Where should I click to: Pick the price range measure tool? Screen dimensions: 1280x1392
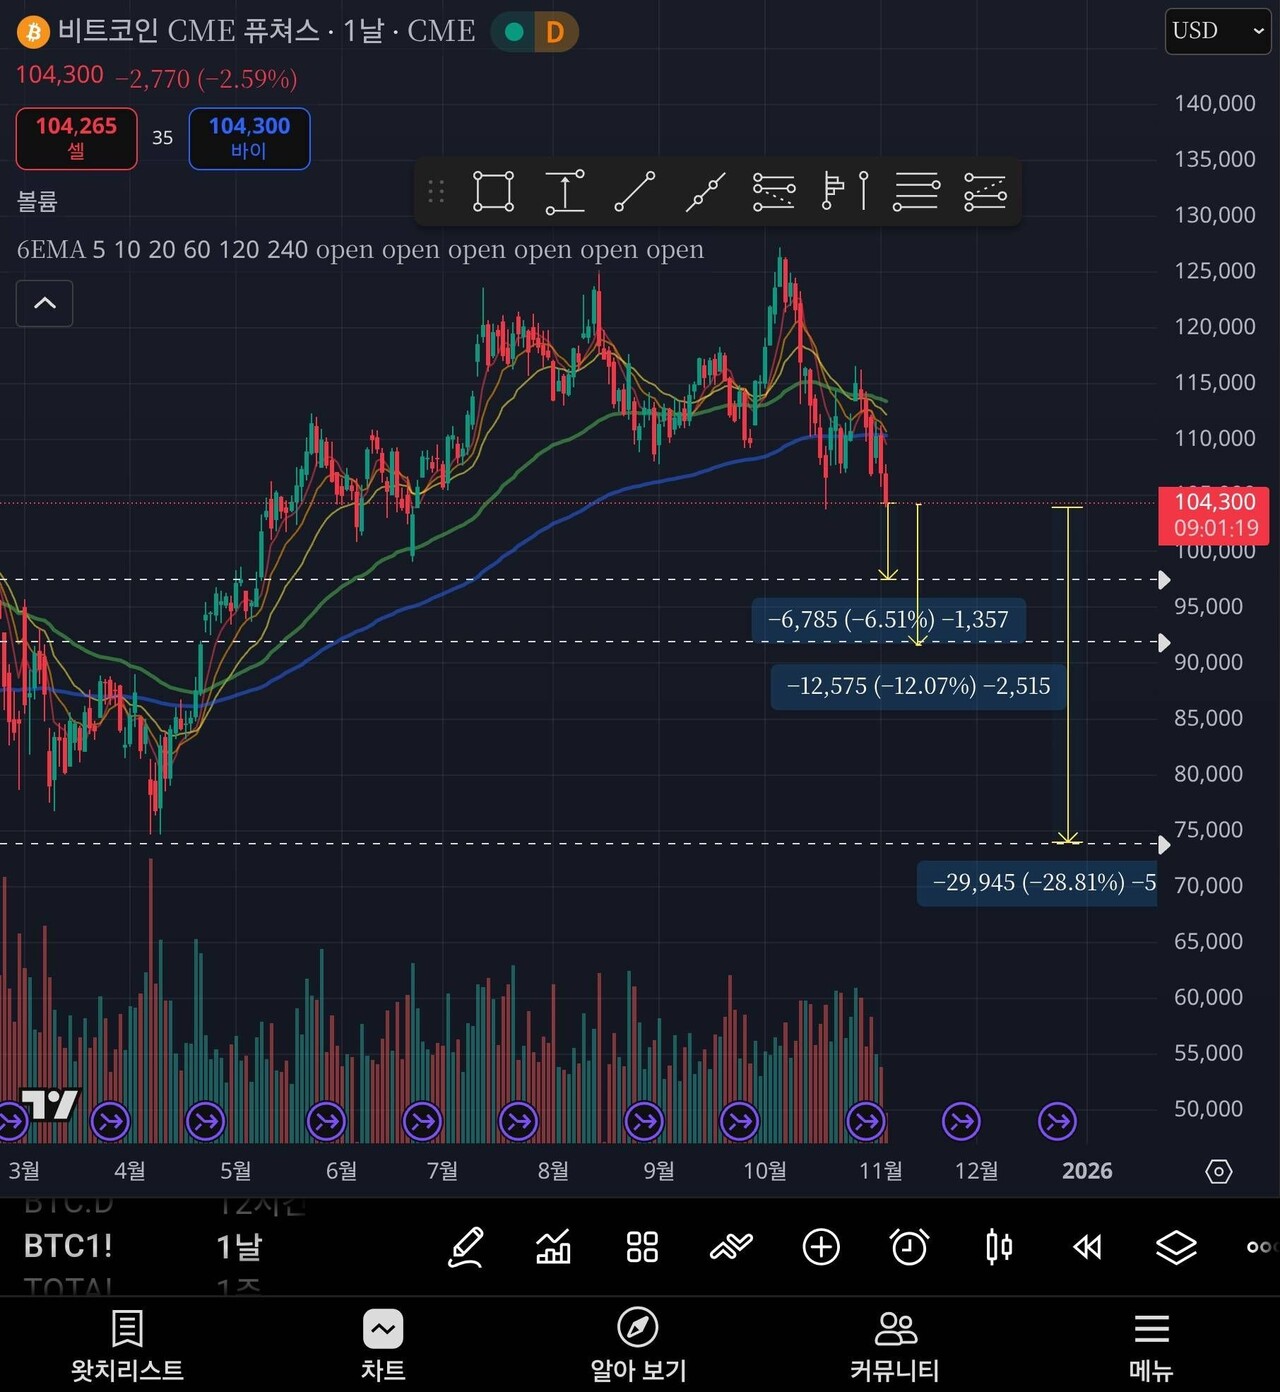tap(564, 191)
